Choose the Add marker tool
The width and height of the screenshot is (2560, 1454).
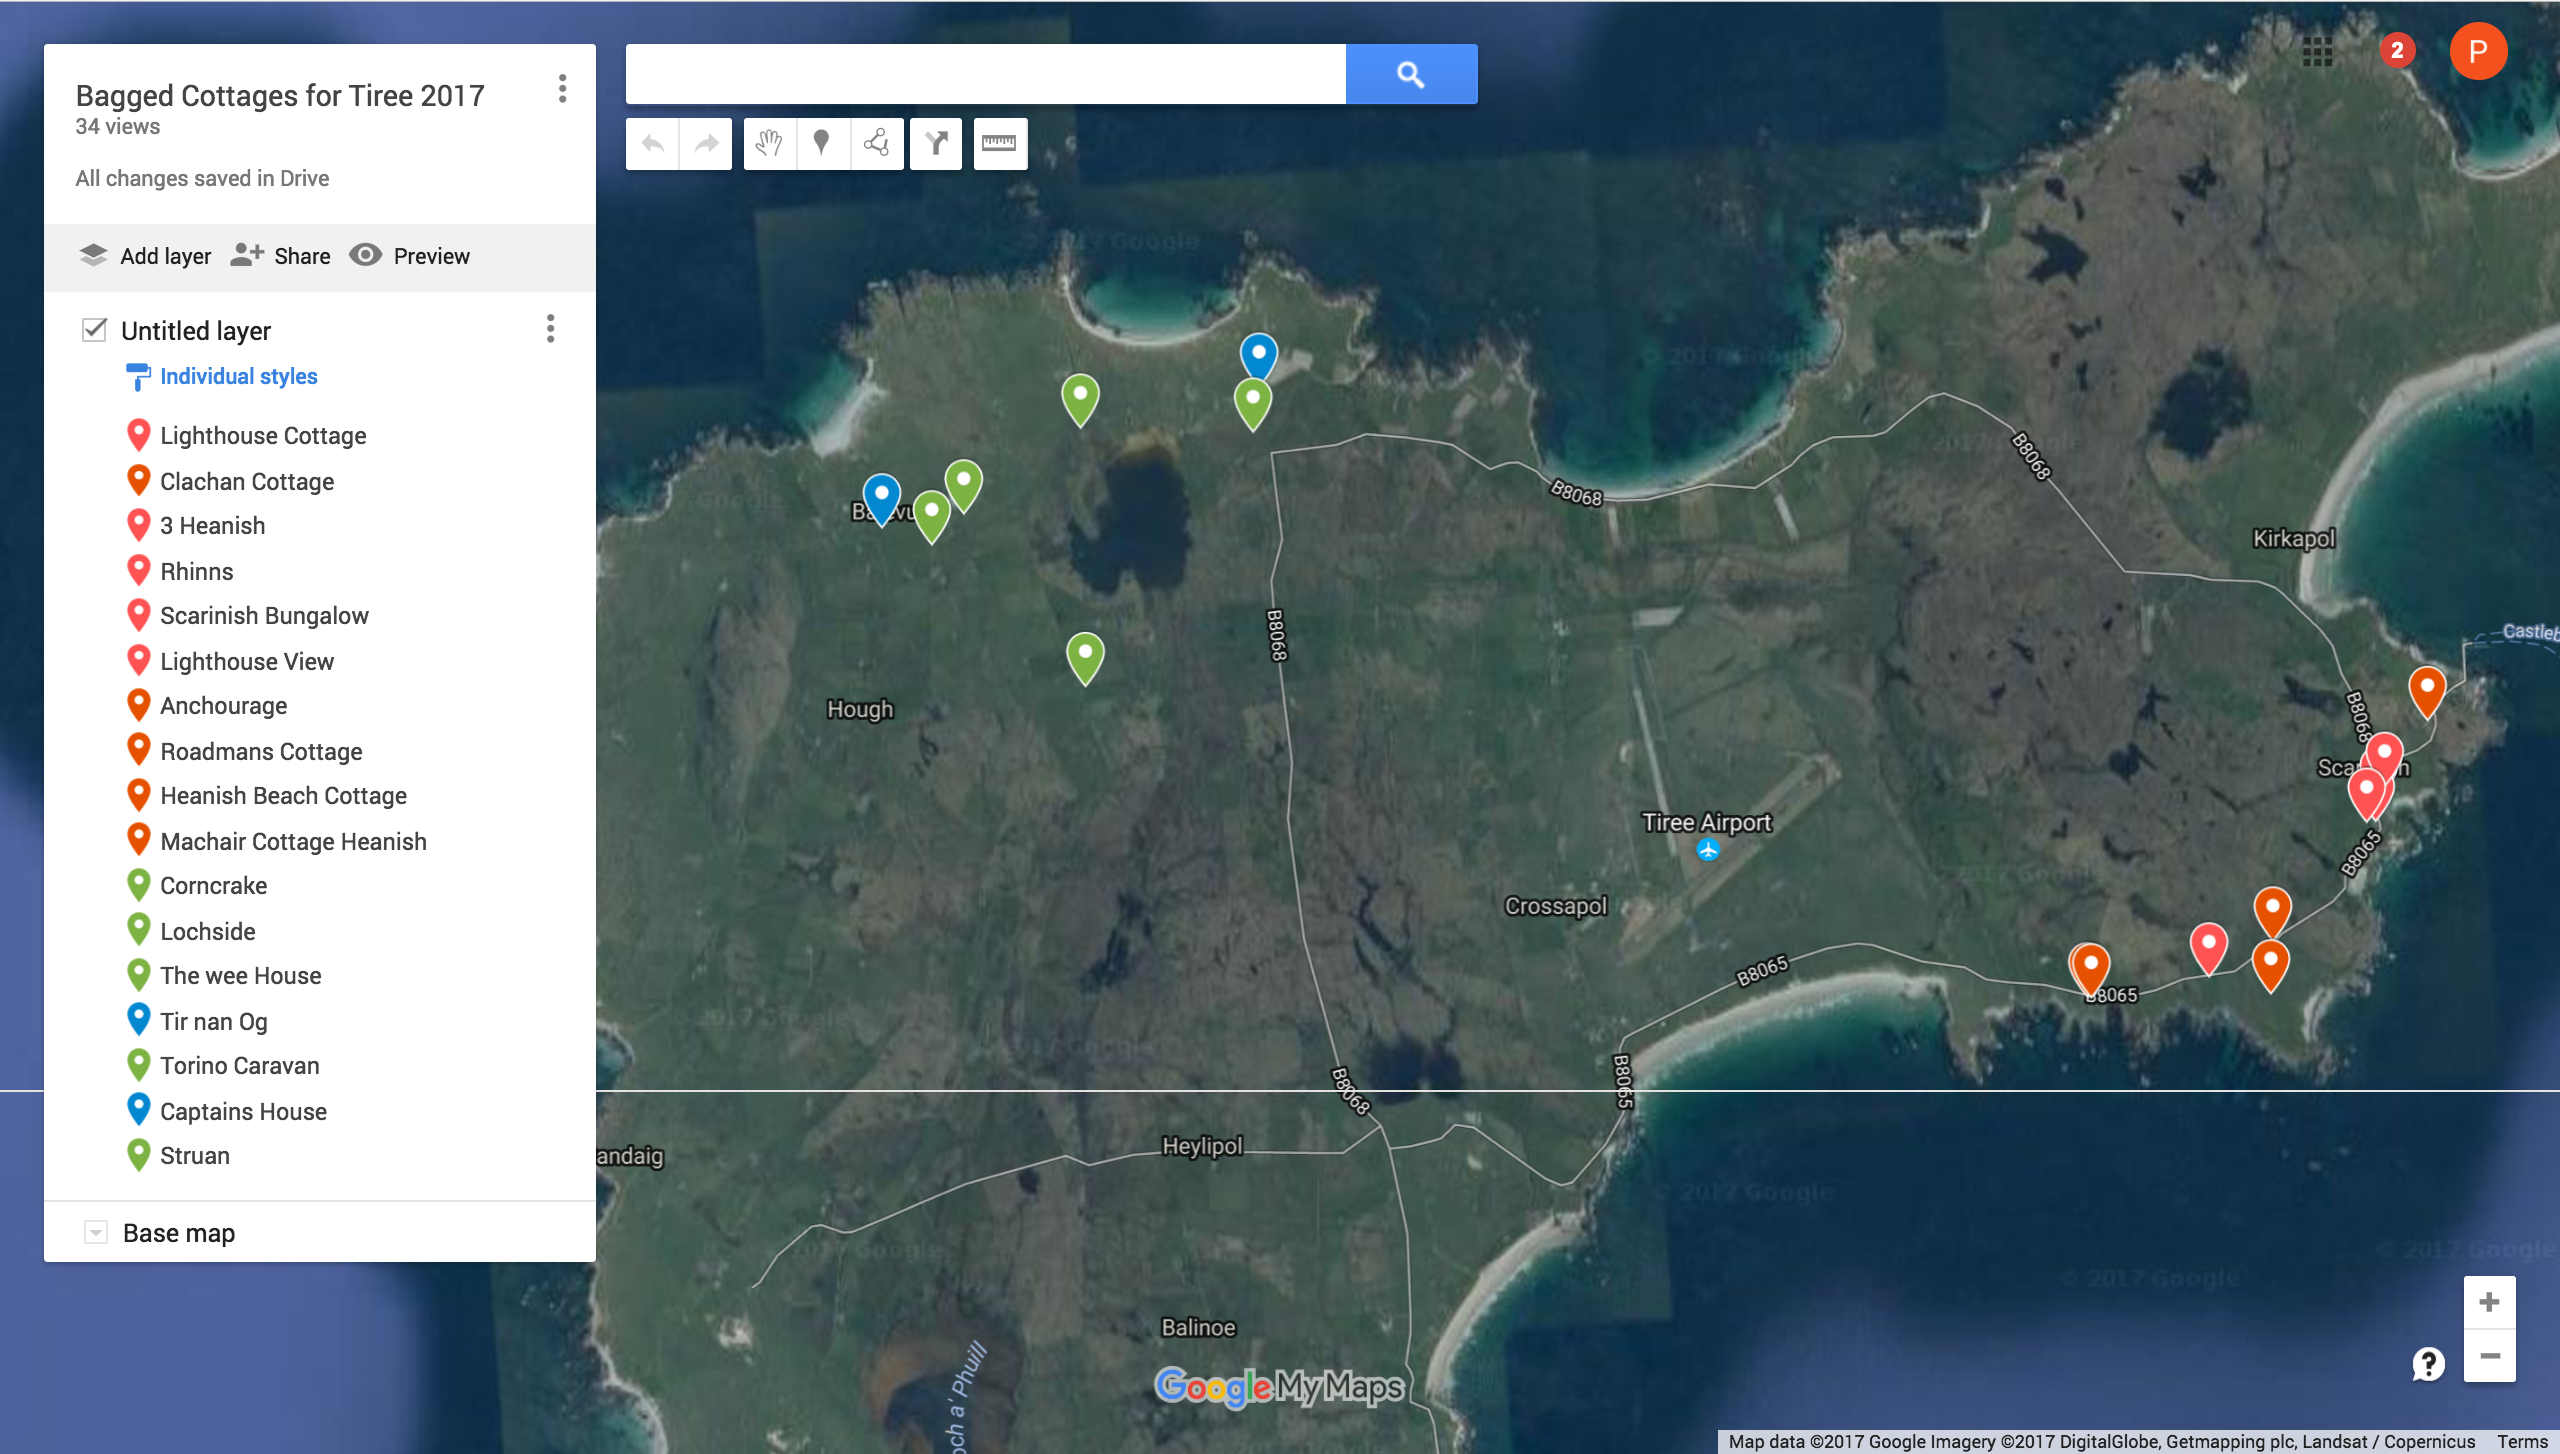coord(822,143)
